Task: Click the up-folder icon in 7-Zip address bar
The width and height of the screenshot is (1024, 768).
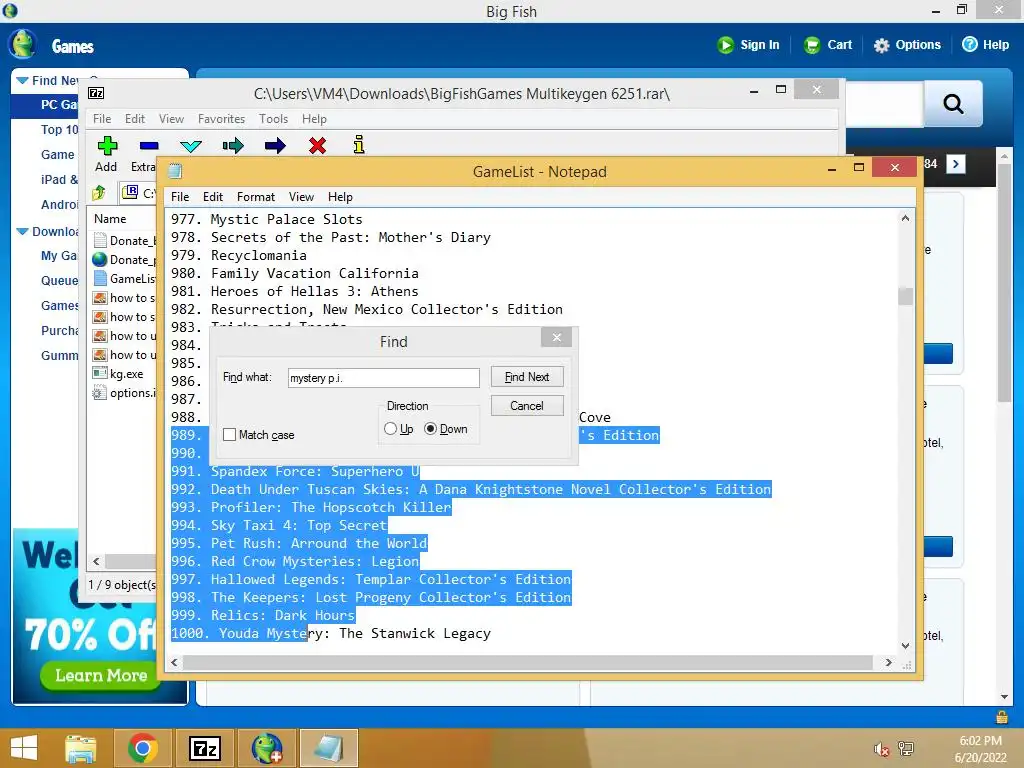Action: point(99,193)
